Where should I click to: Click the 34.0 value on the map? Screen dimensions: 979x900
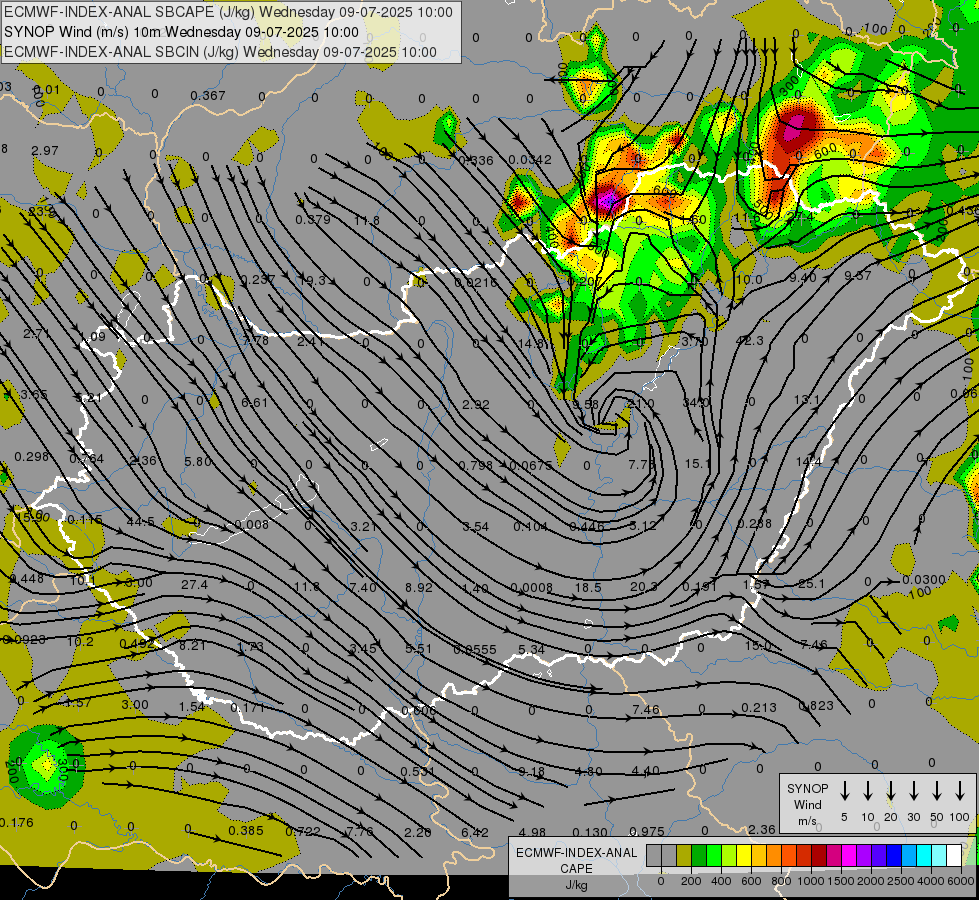point(696,402)
